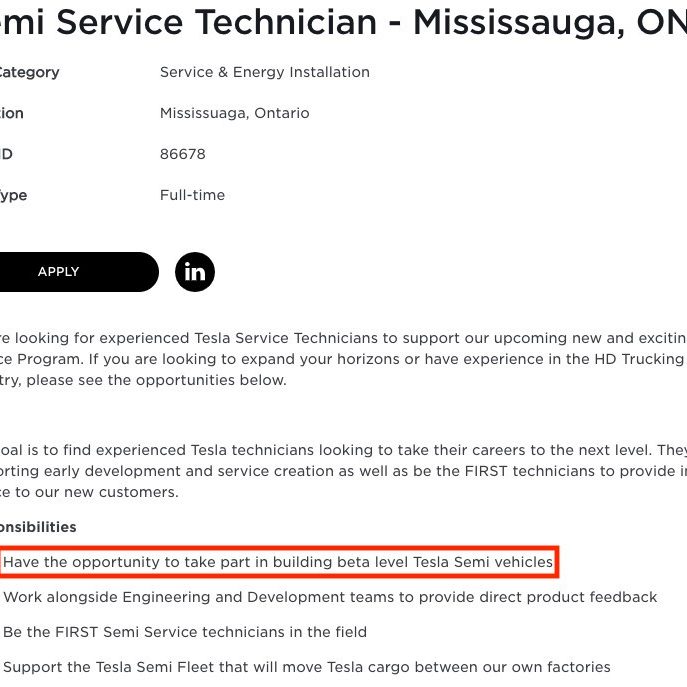Click the FIRST Semi Service technicians bullet
This screenshot has height=687, width=687.
pyautogui.click(x=185, y=632)
